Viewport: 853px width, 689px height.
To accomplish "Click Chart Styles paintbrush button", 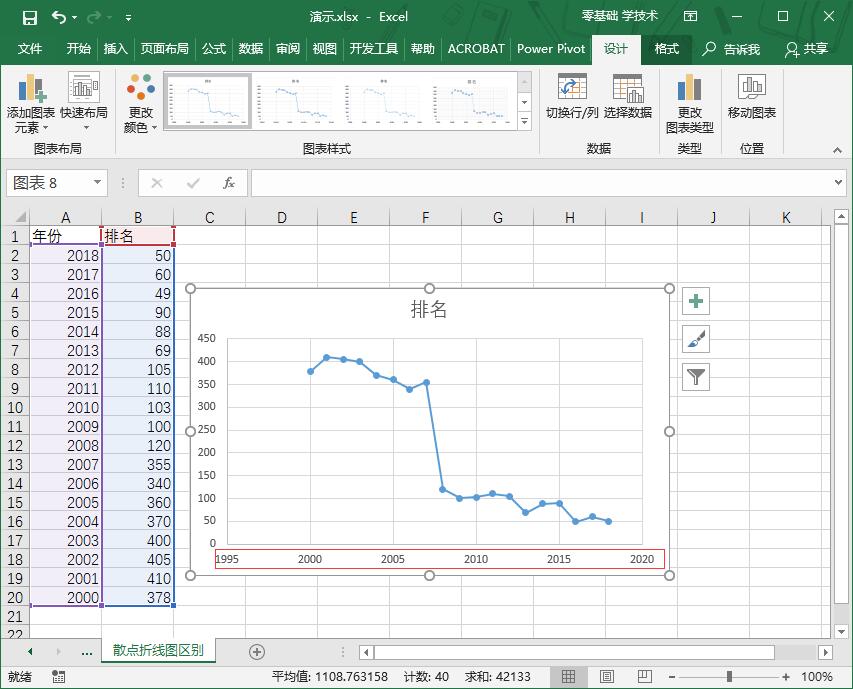I will (696, 339).
